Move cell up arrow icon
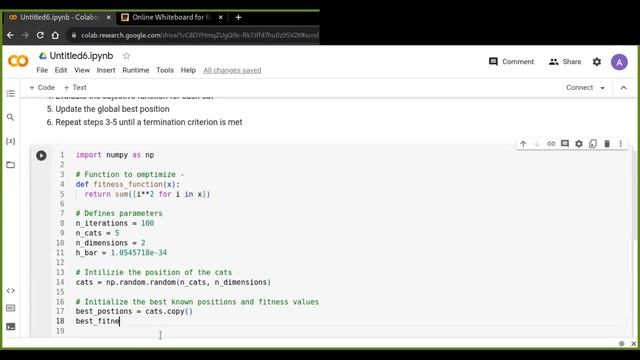Image resolution: width=640 pixels, height=360 pixels. coord(523,144)
